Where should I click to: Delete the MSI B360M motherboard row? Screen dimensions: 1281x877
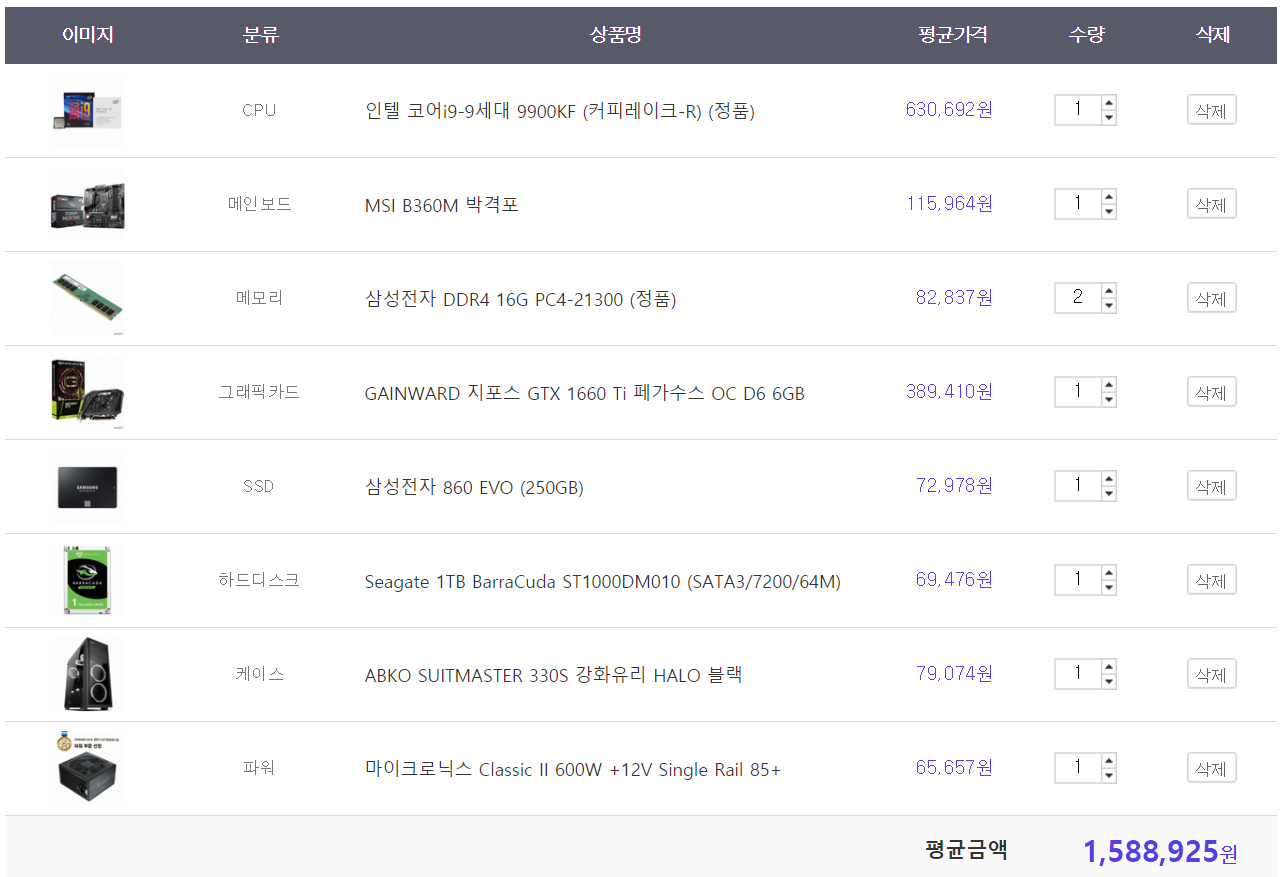tap(1211, 204)
